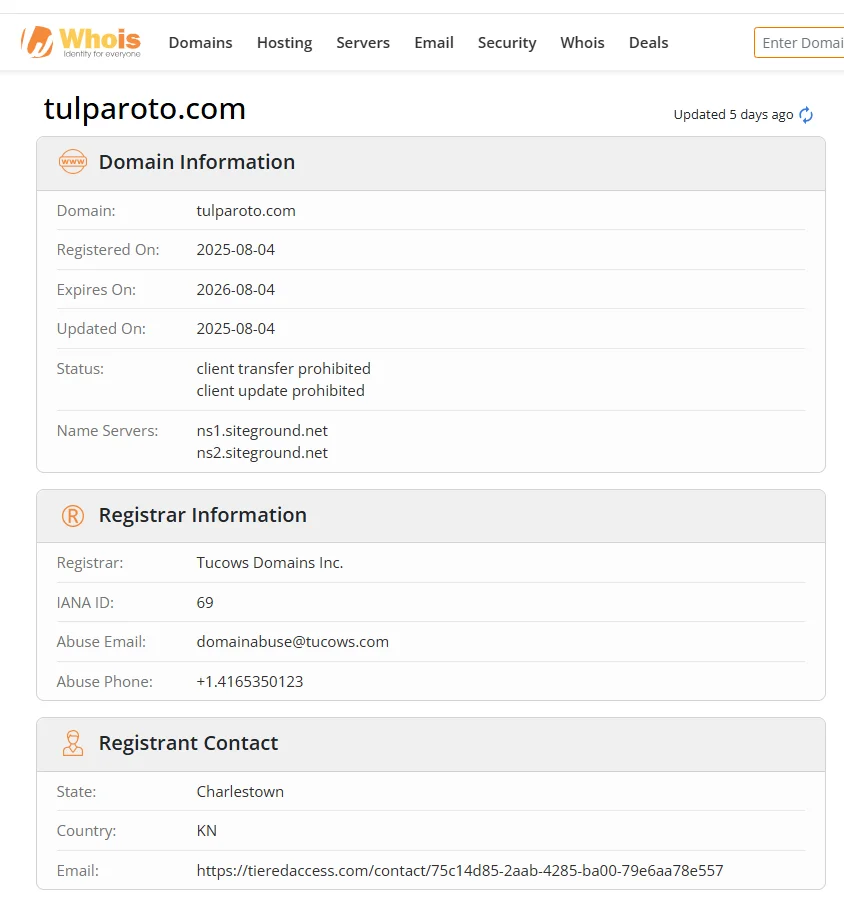Screen dimensions: 844x914
Task: Select Updated On date 2025-08-04
Action: pyautogui.click(x=235, y=329)
